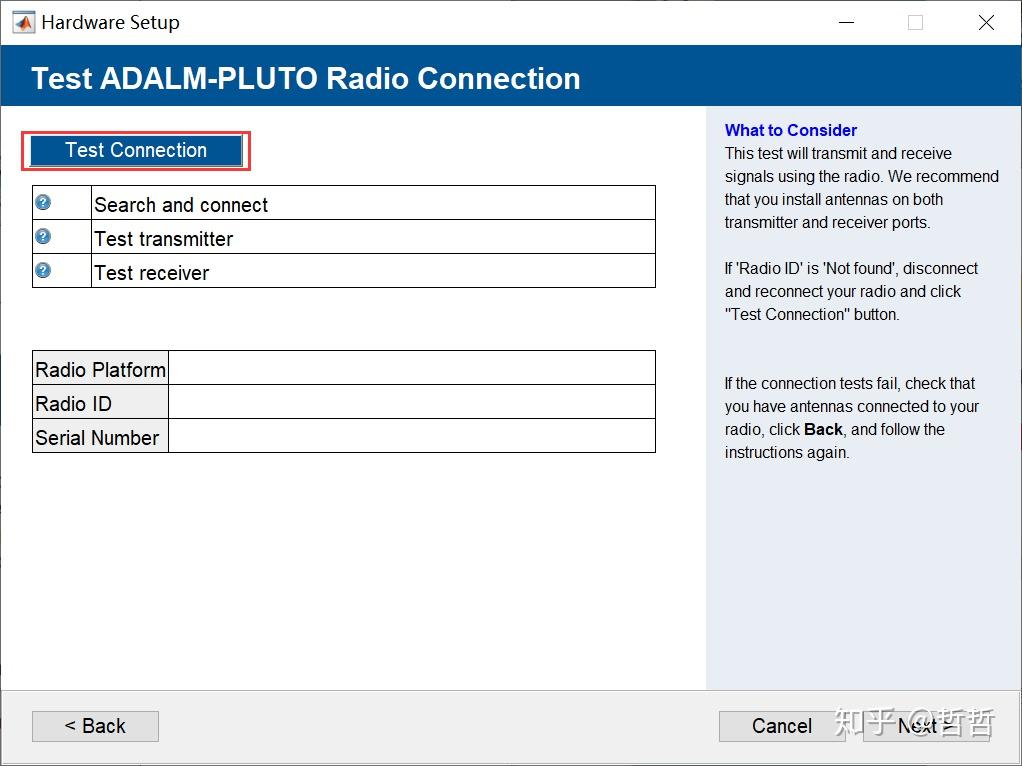This screenshot has width=1022, height=766.
Task: Click the Test Connection button
Action: pyautogui.click(x=136, y=151)
